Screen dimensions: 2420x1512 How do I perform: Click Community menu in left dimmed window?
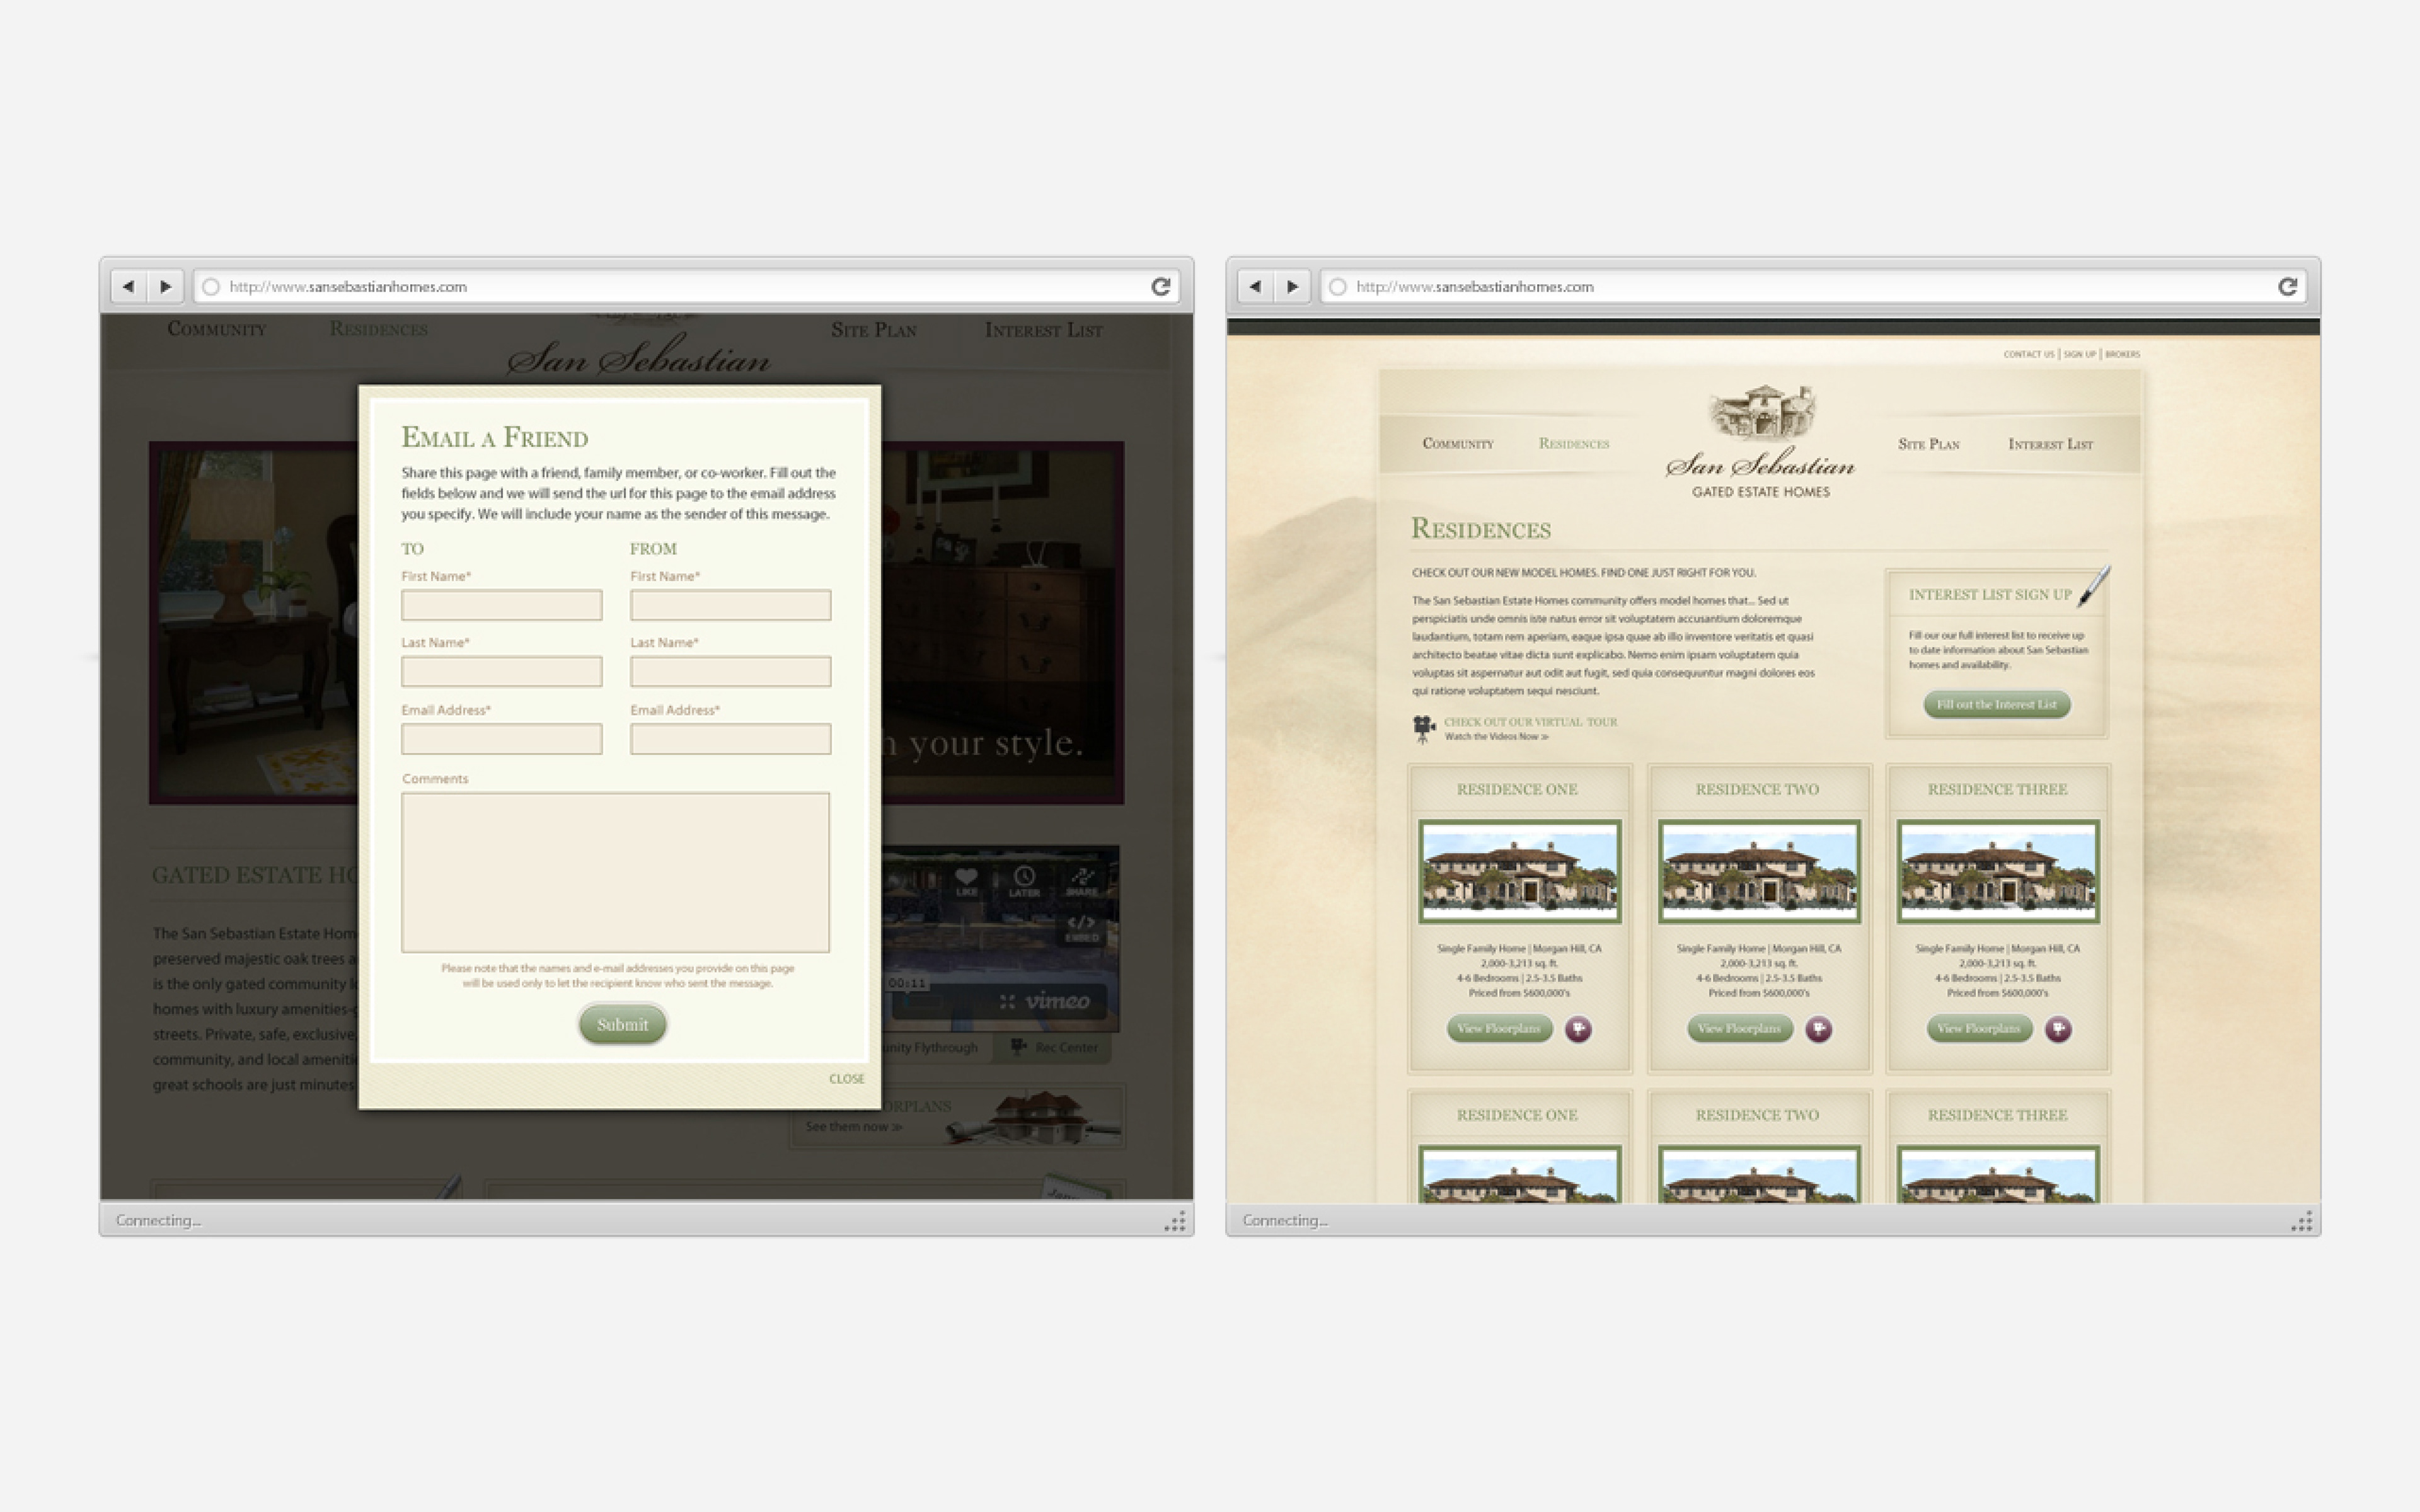click(x=217, y=329)
